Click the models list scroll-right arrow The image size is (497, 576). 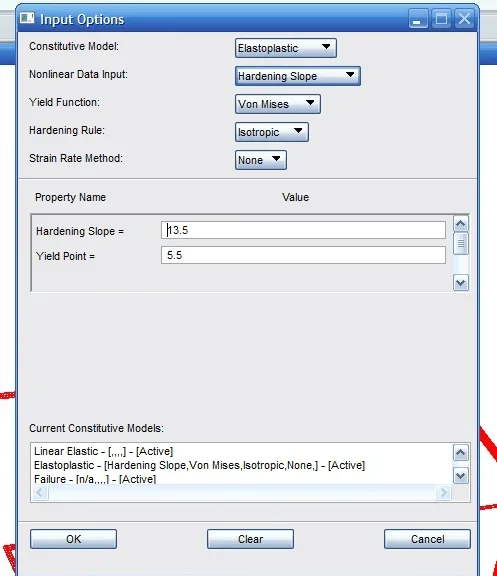click(x=443, y=492)
